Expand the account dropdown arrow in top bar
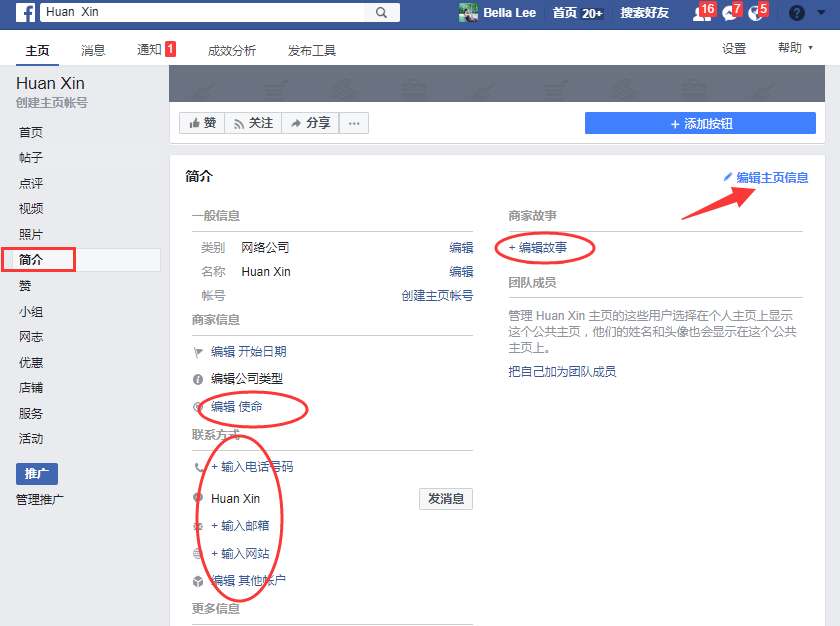Screen dimensions: 840x626 tap(821, 13)
